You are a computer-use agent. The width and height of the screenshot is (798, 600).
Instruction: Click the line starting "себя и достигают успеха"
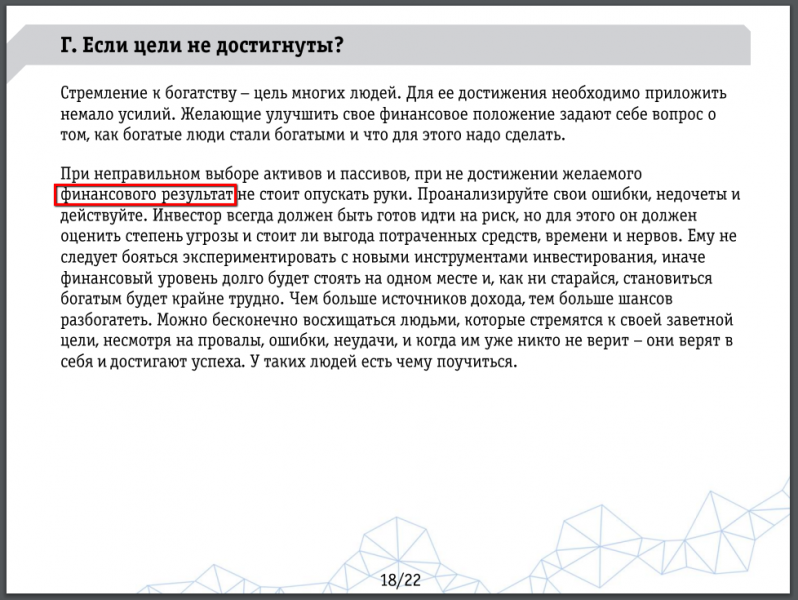(x=289, y=362)
